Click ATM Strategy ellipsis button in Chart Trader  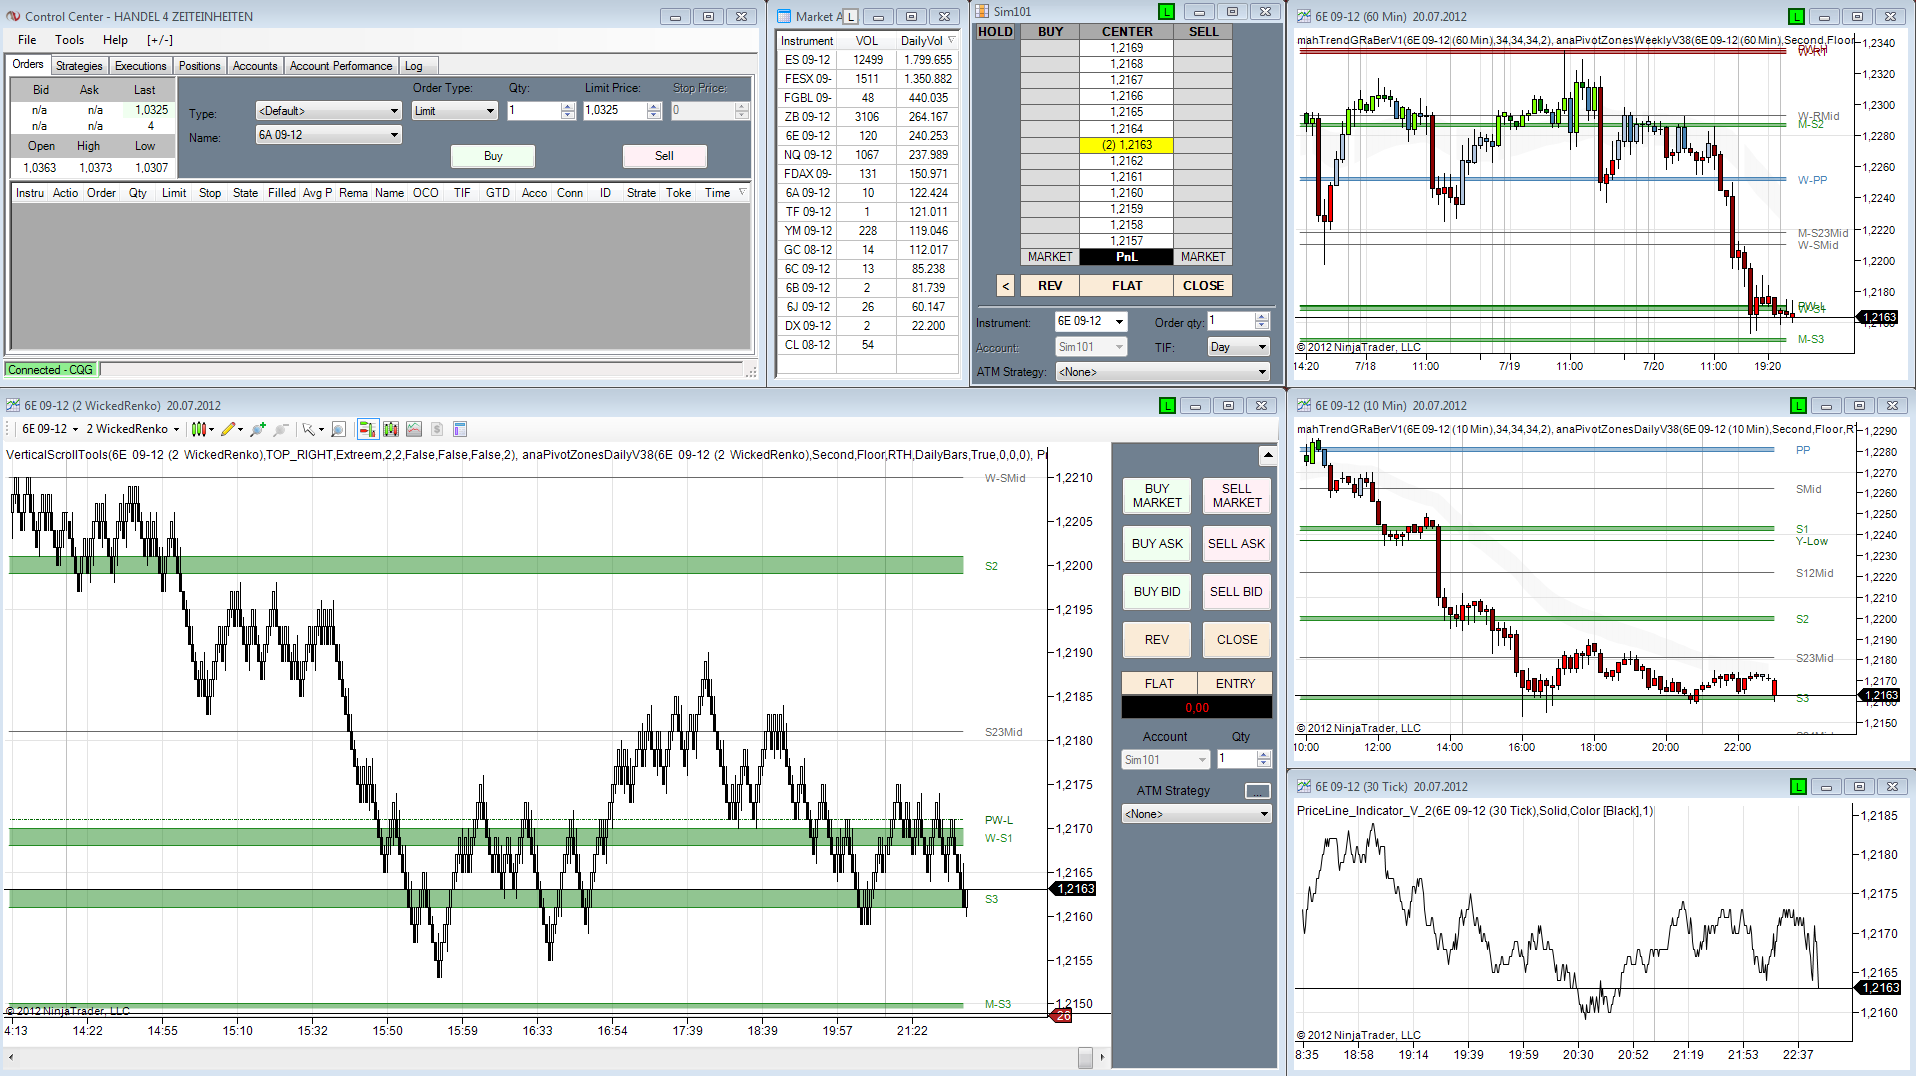[x=1257, y=791]
